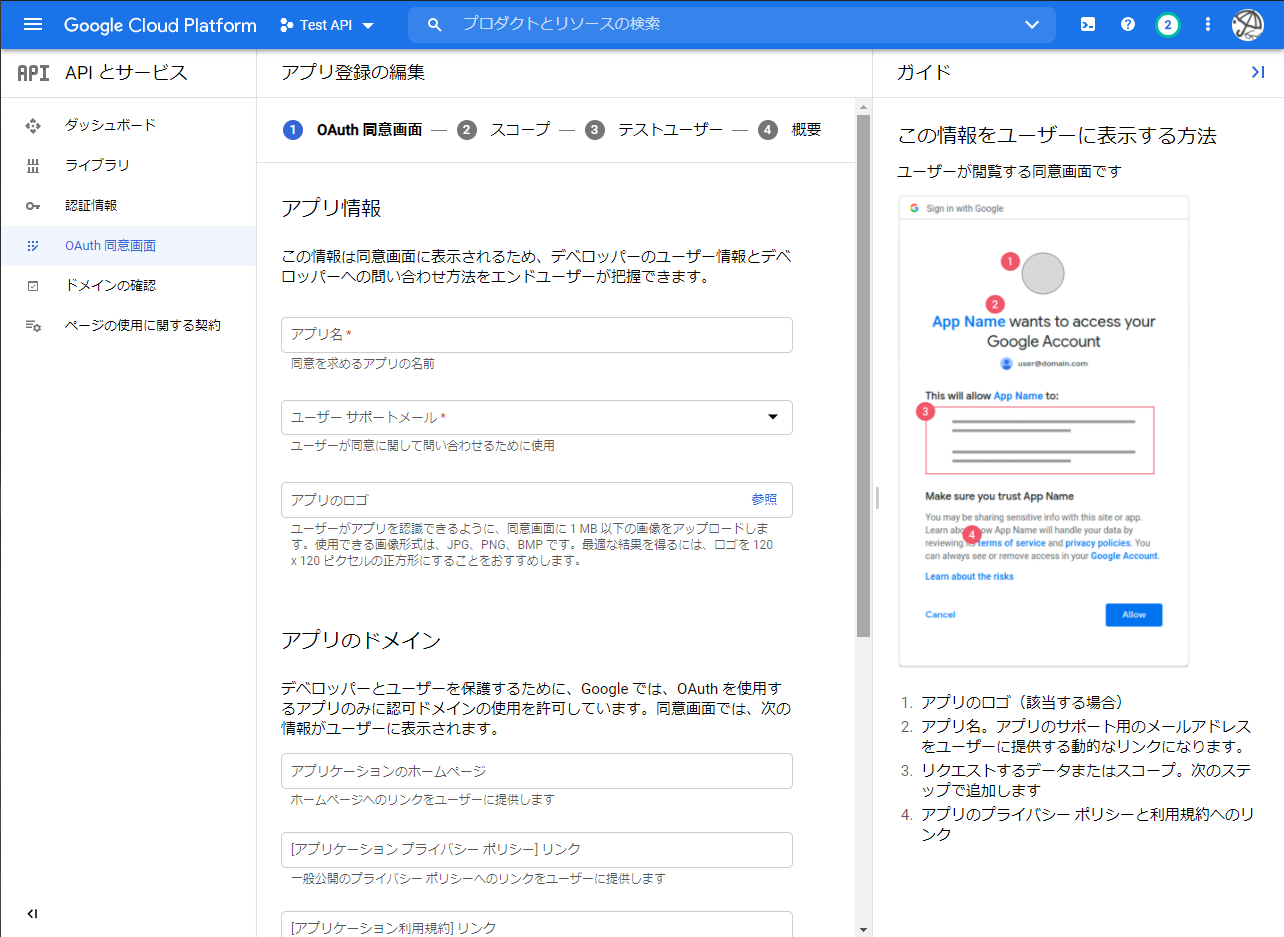Focus the アプリケーション利用規約 link field
This screenshot has height=937, width=1284.
point(537,924)
